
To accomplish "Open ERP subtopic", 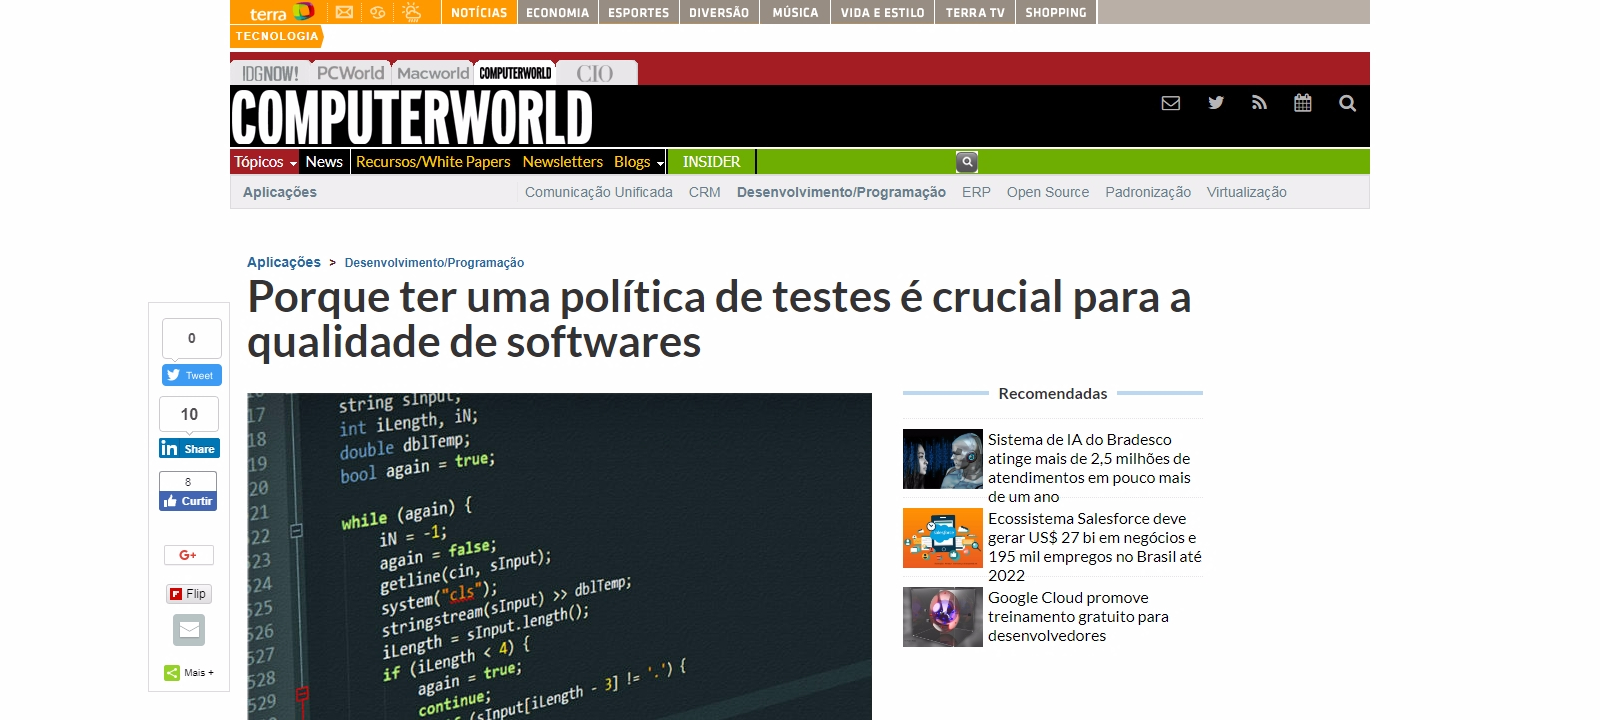I will point(976,192).
